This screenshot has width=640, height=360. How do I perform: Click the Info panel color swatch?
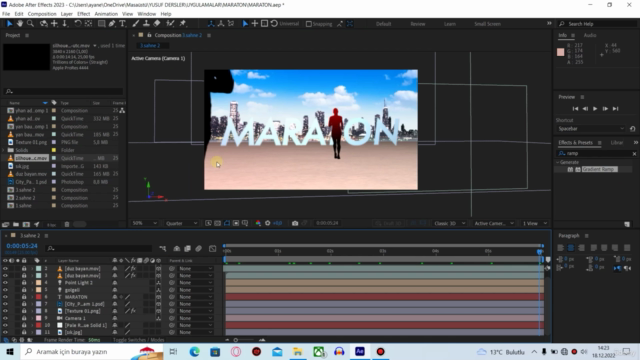coord(560,52)
